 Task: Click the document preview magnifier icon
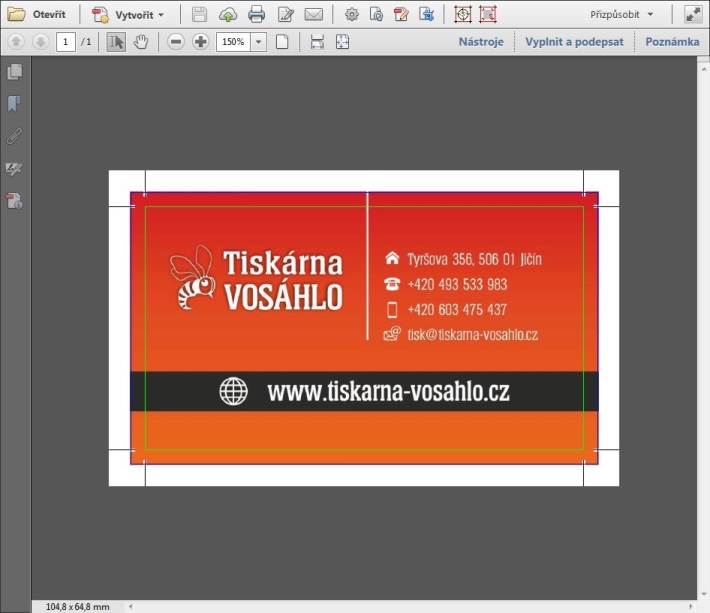click(x=376, y=14)
